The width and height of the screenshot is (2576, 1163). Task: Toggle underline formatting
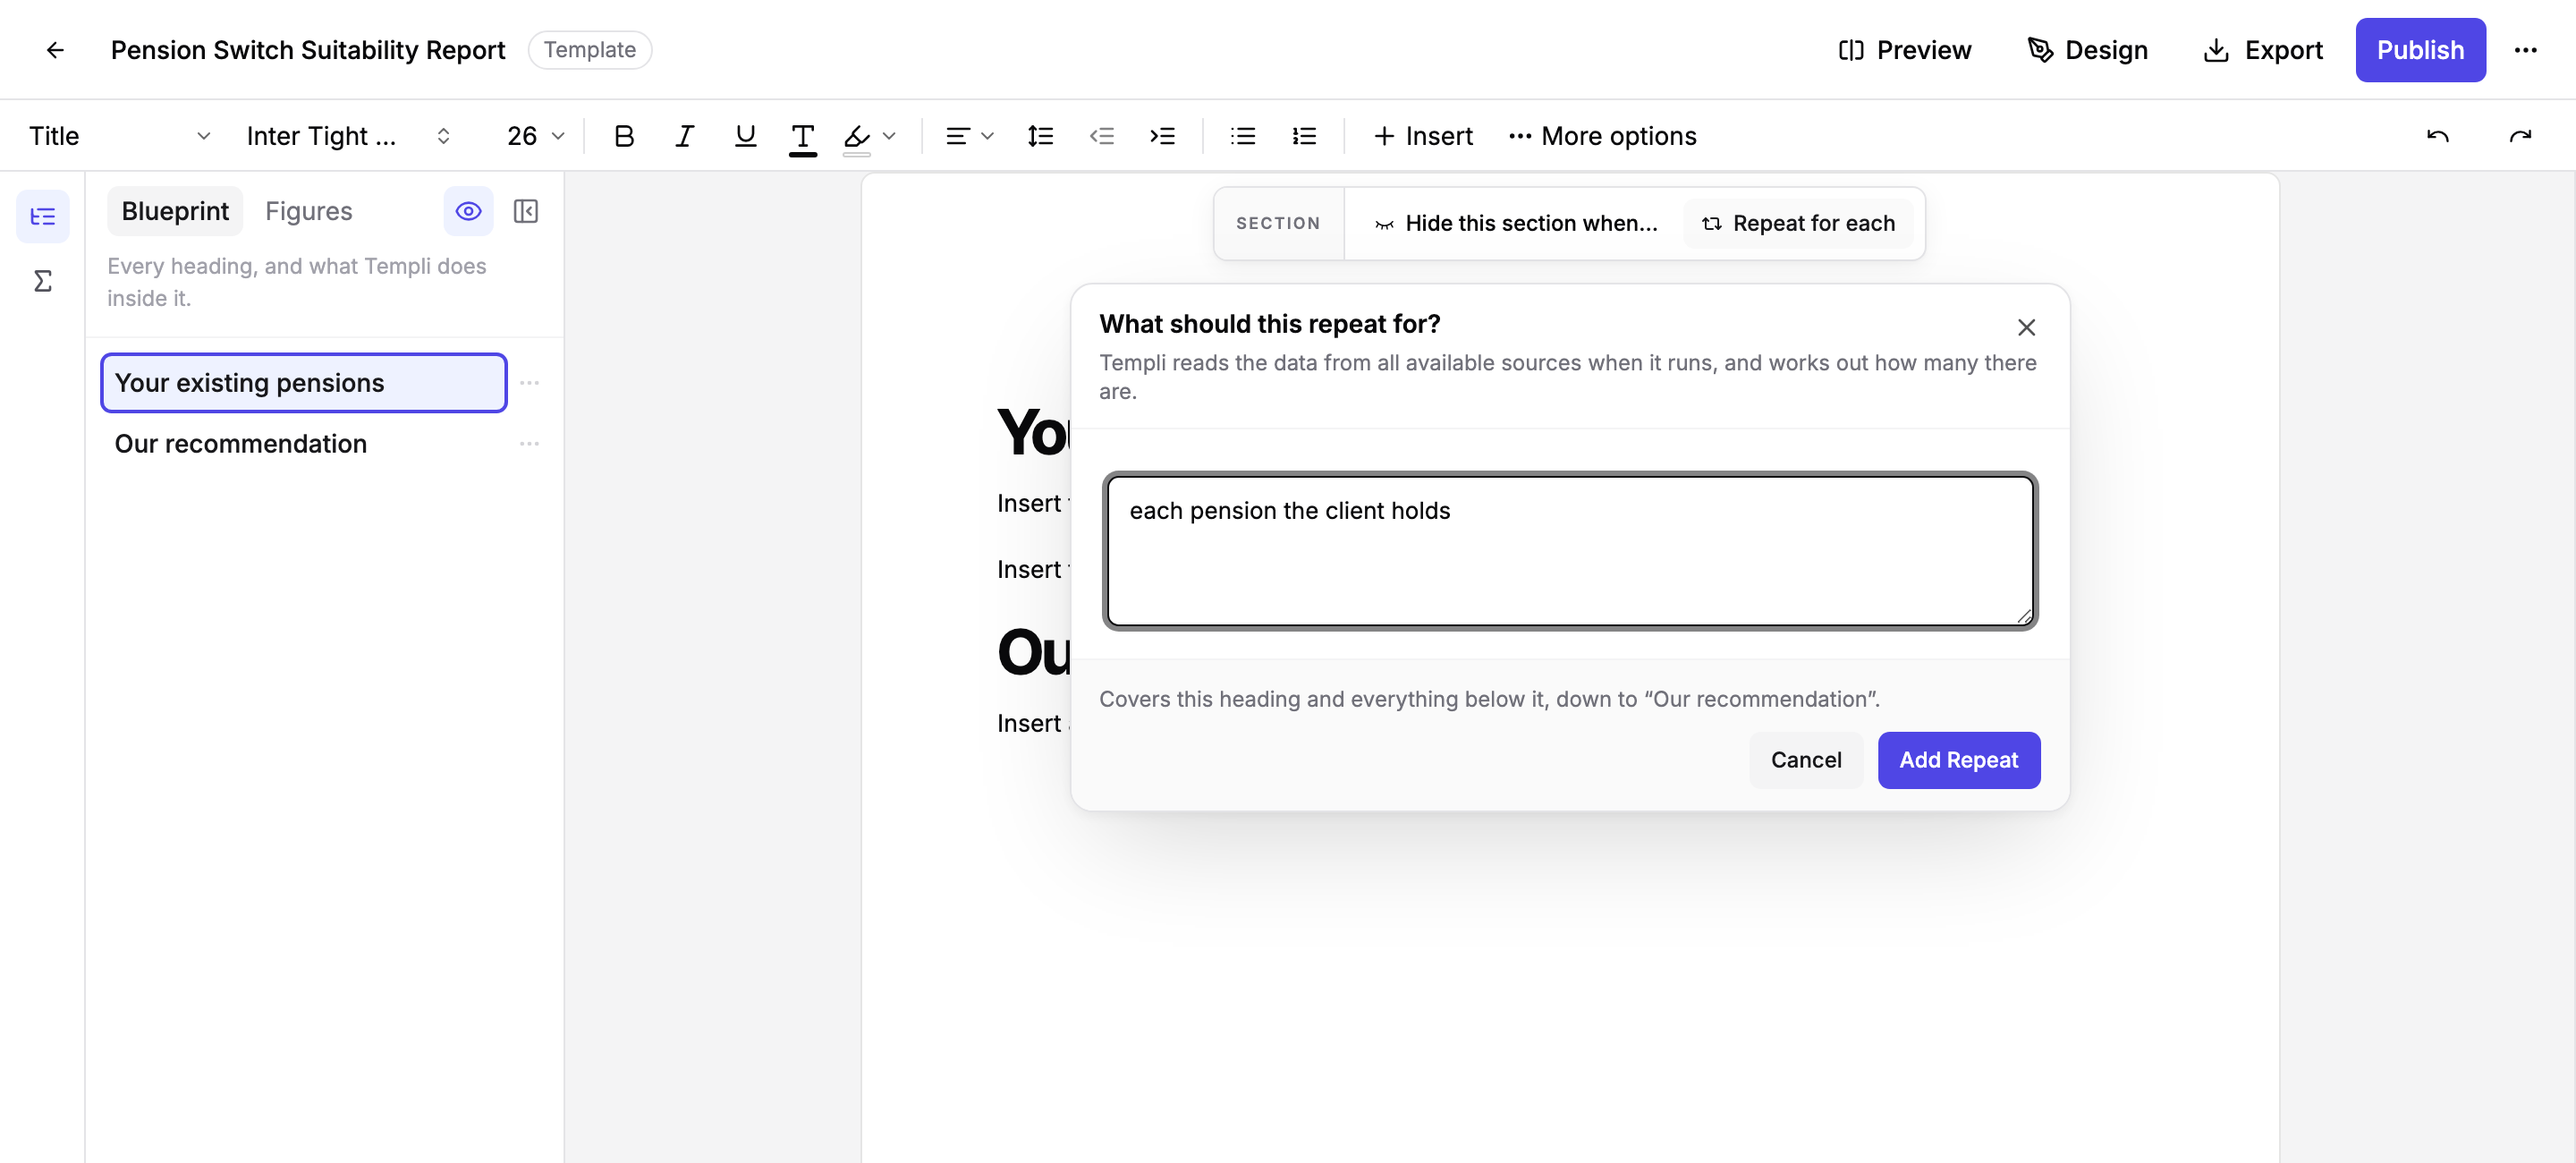pos(744,136)
